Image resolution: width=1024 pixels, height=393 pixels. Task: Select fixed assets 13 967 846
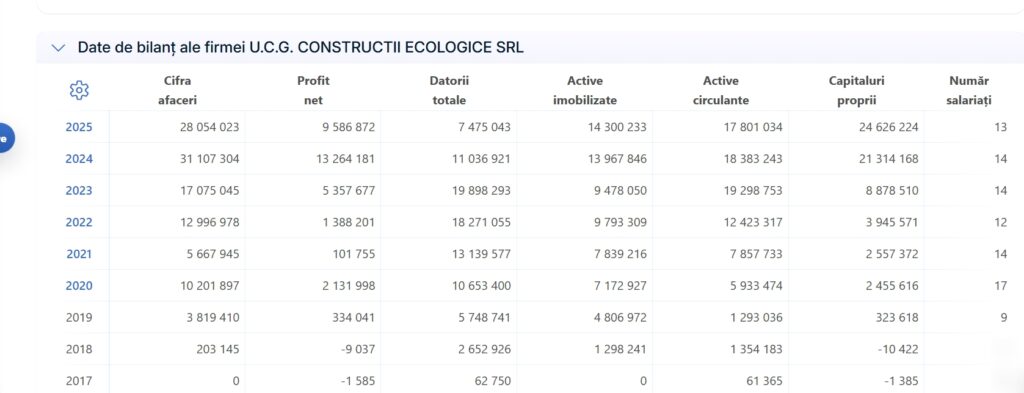coord(617,159)
